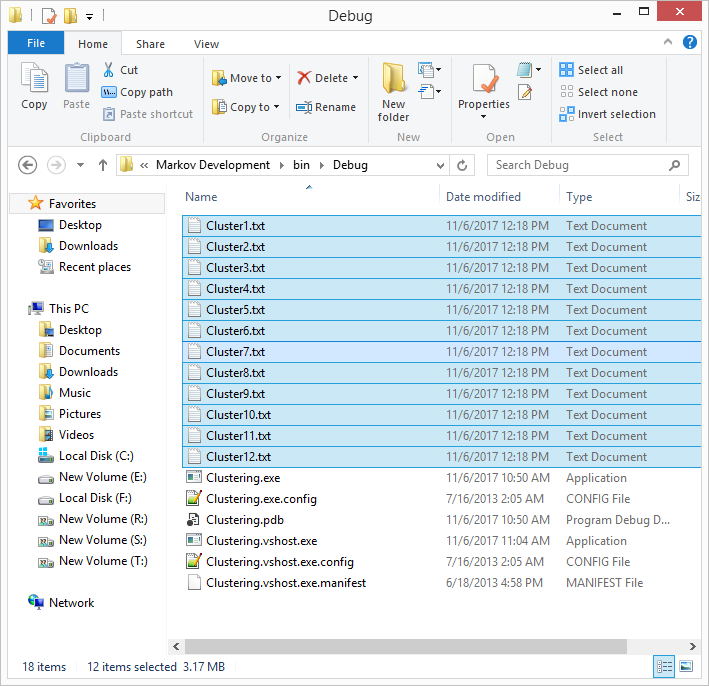
Task: Open the Help question mark icon
Action: (690, 43)
